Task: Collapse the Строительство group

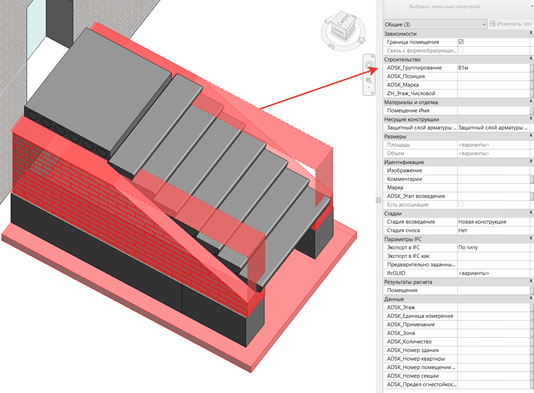Action: 531,59
